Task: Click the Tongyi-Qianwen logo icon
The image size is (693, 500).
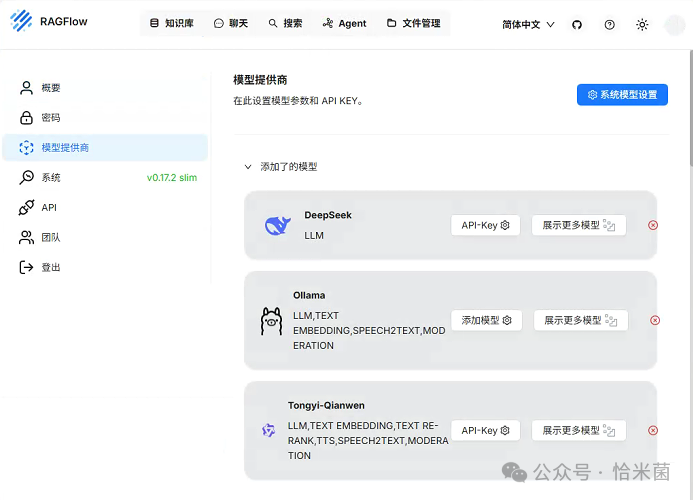Action: 268,430
